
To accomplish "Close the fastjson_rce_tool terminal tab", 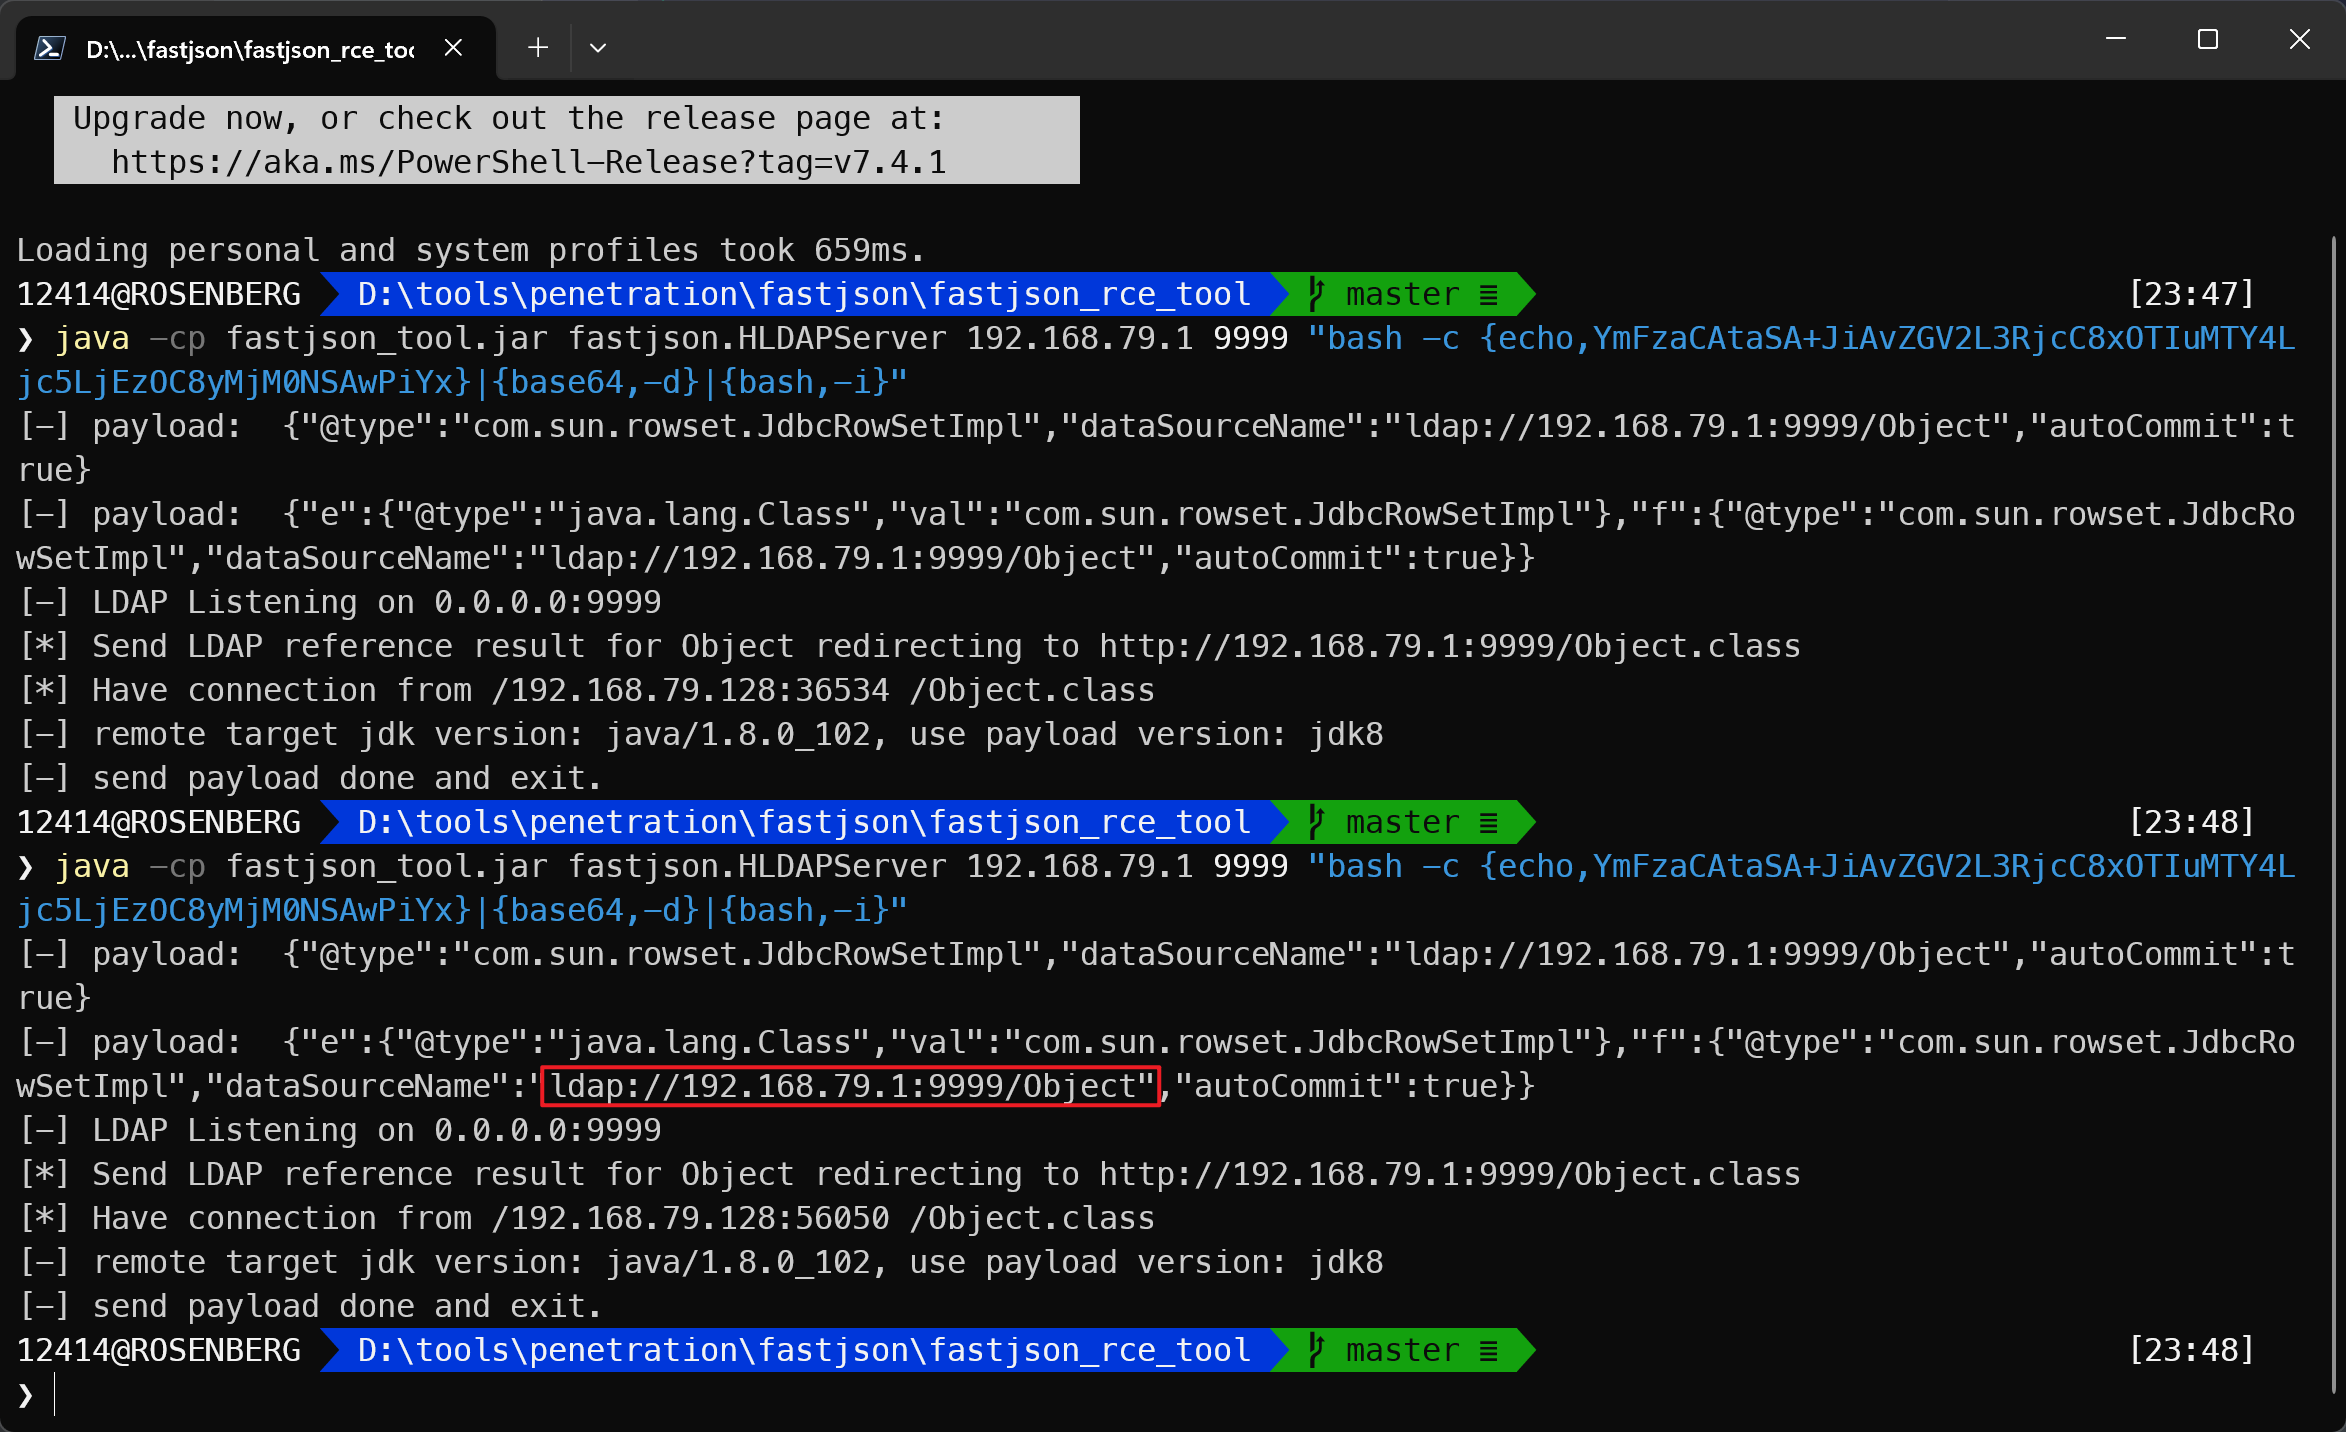I will (453, 48).
